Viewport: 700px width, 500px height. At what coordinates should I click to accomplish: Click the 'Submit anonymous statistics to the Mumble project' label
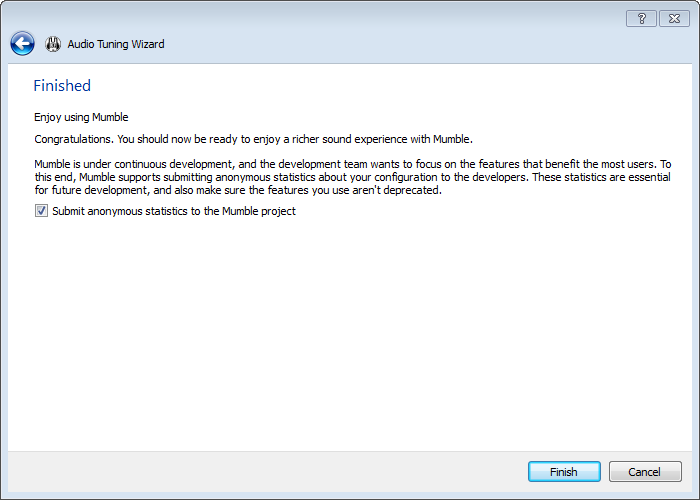(174, 211)
